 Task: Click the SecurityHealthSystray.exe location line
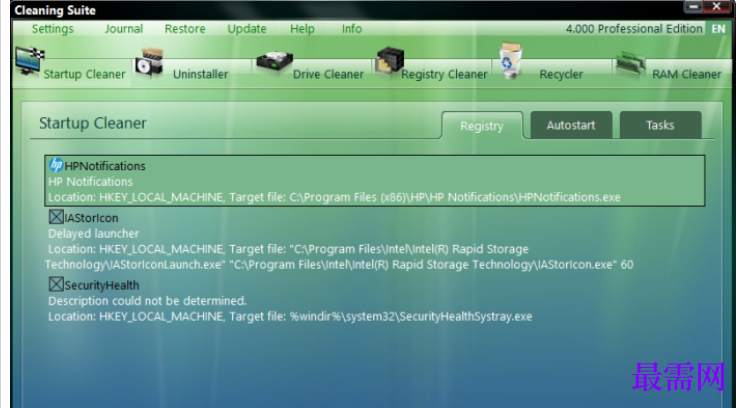click(x=290, y=316)
